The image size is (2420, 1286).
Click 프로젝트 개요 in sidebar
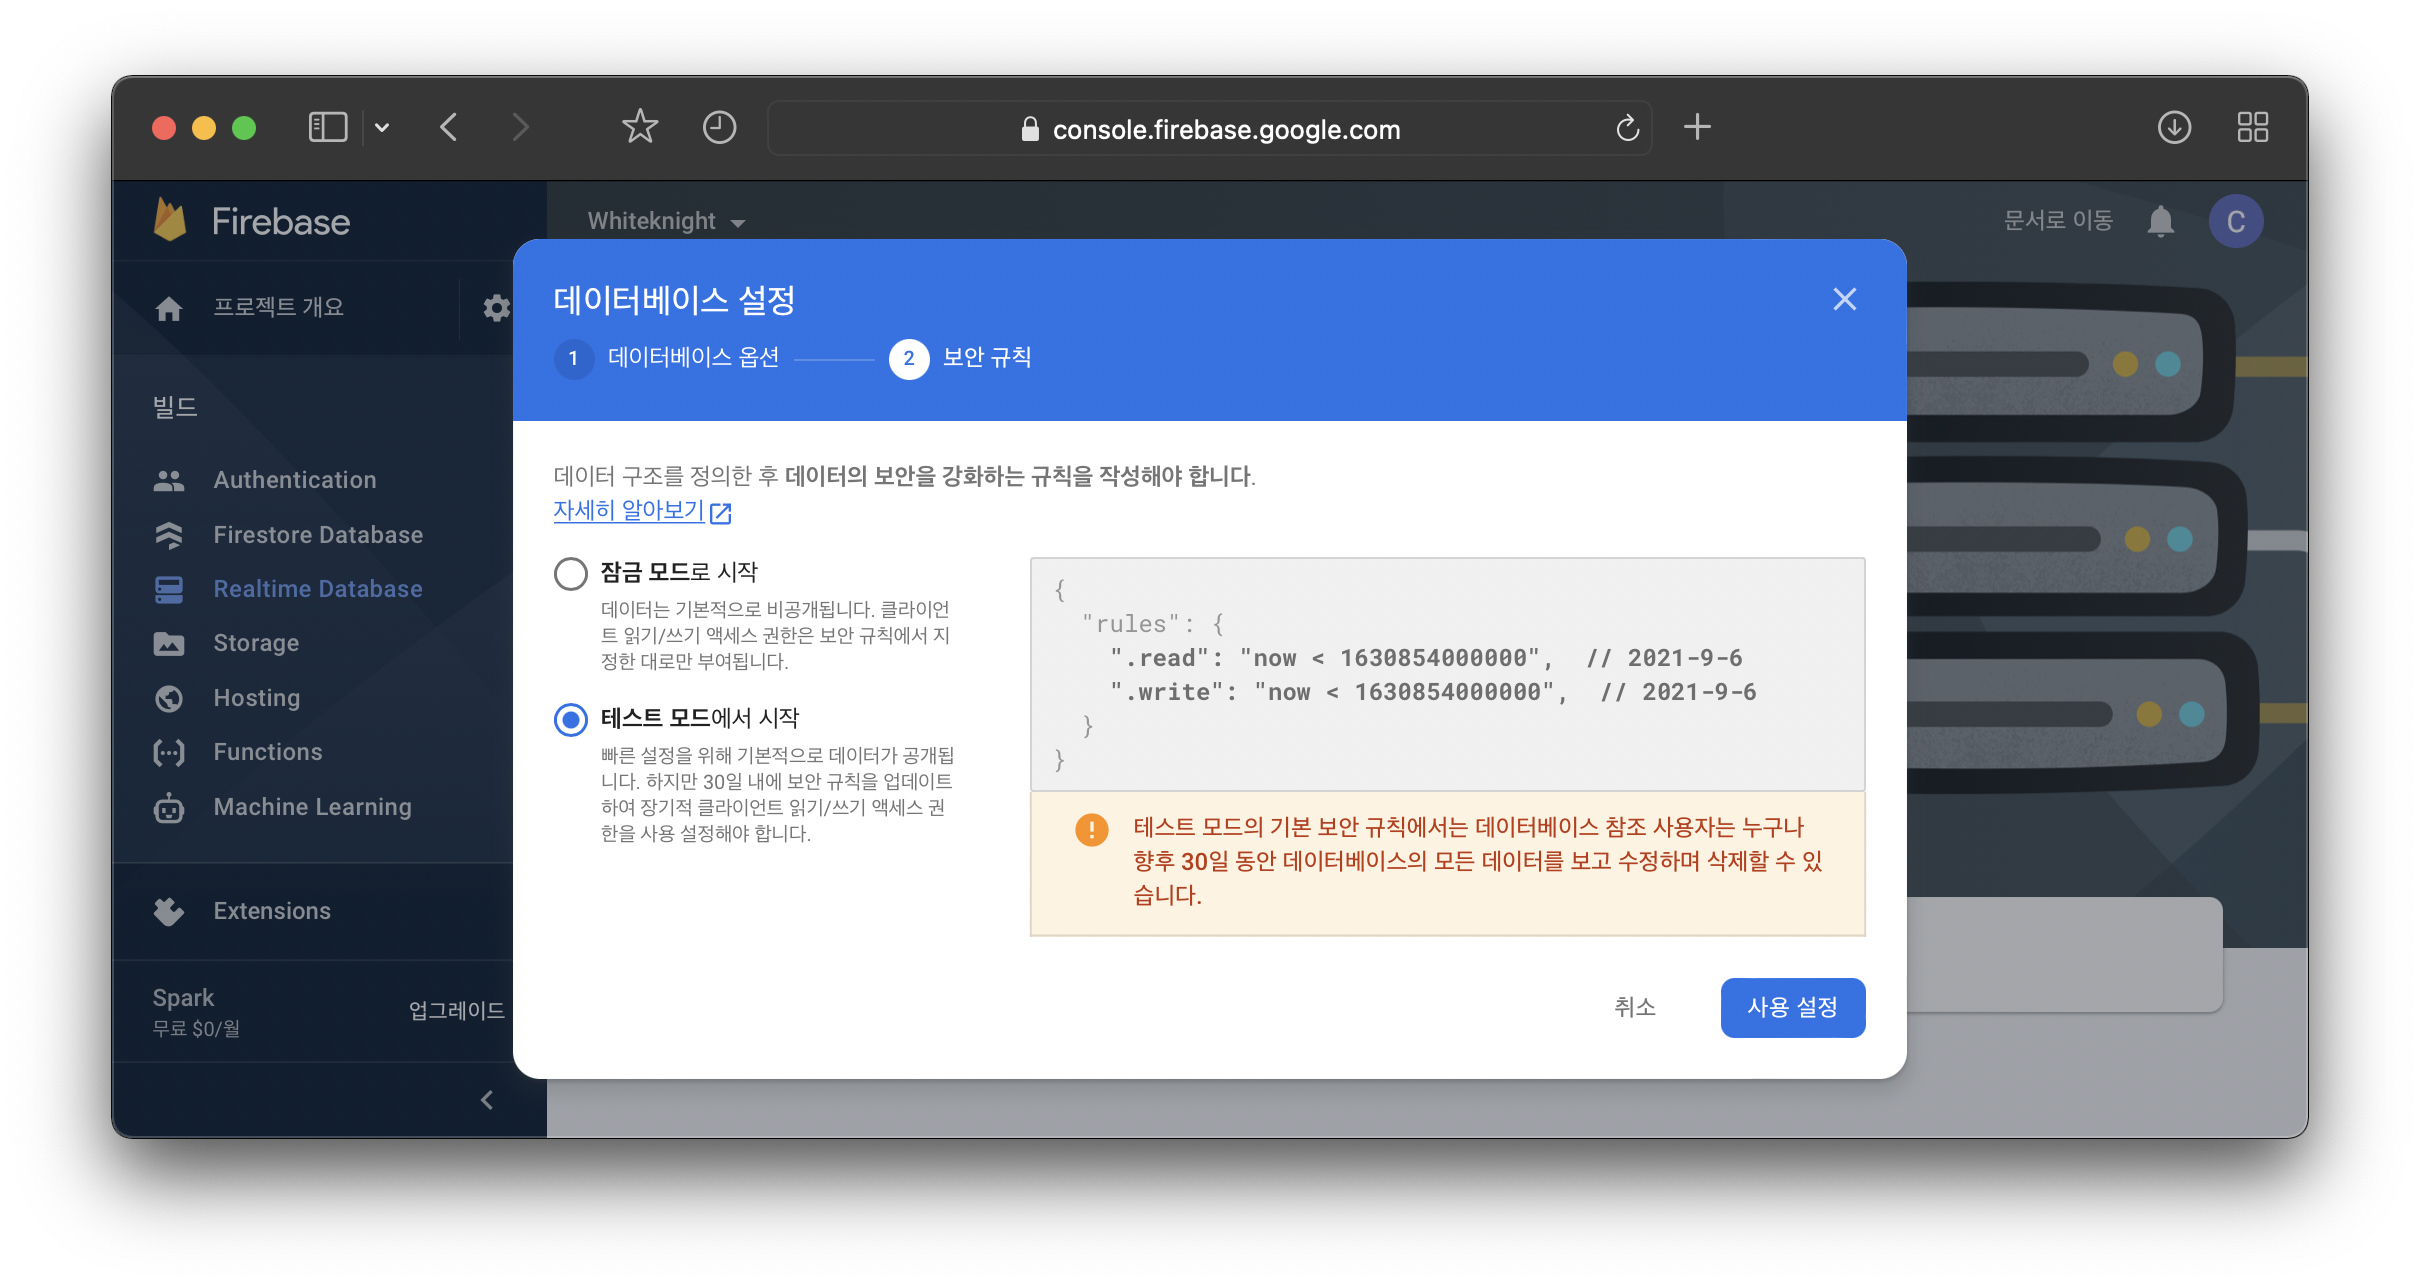(x=278, y=307)
